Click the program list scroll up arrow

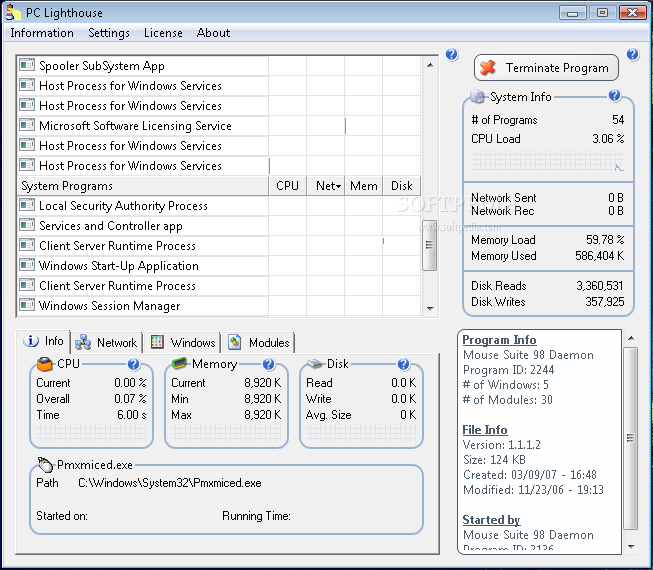point(430,65)
